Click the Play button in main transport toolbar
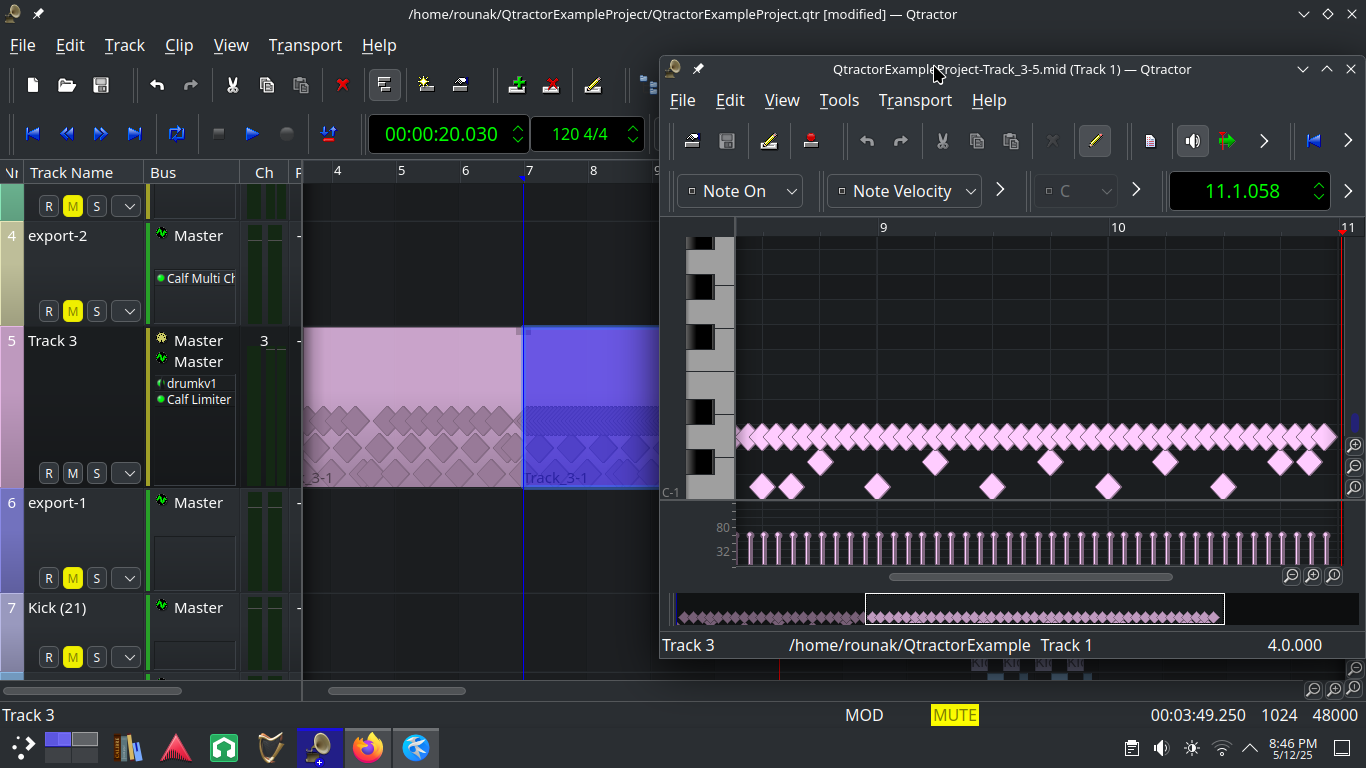The image size is (1366, 768). (252, 134)
